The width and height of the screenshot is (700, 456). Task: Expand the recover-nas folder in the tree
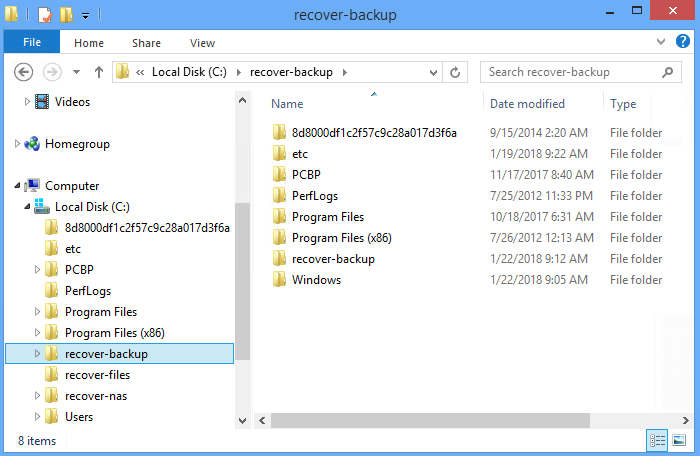38,395
